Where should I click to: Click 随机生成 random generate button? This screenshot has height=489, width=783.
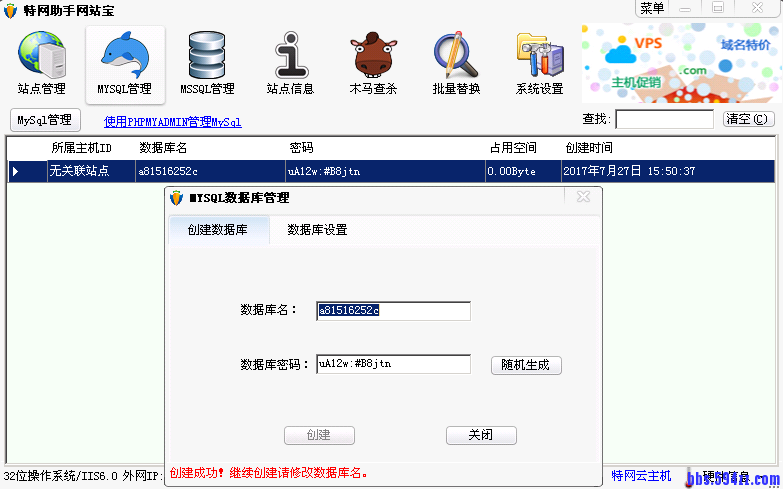pos(526,365)
